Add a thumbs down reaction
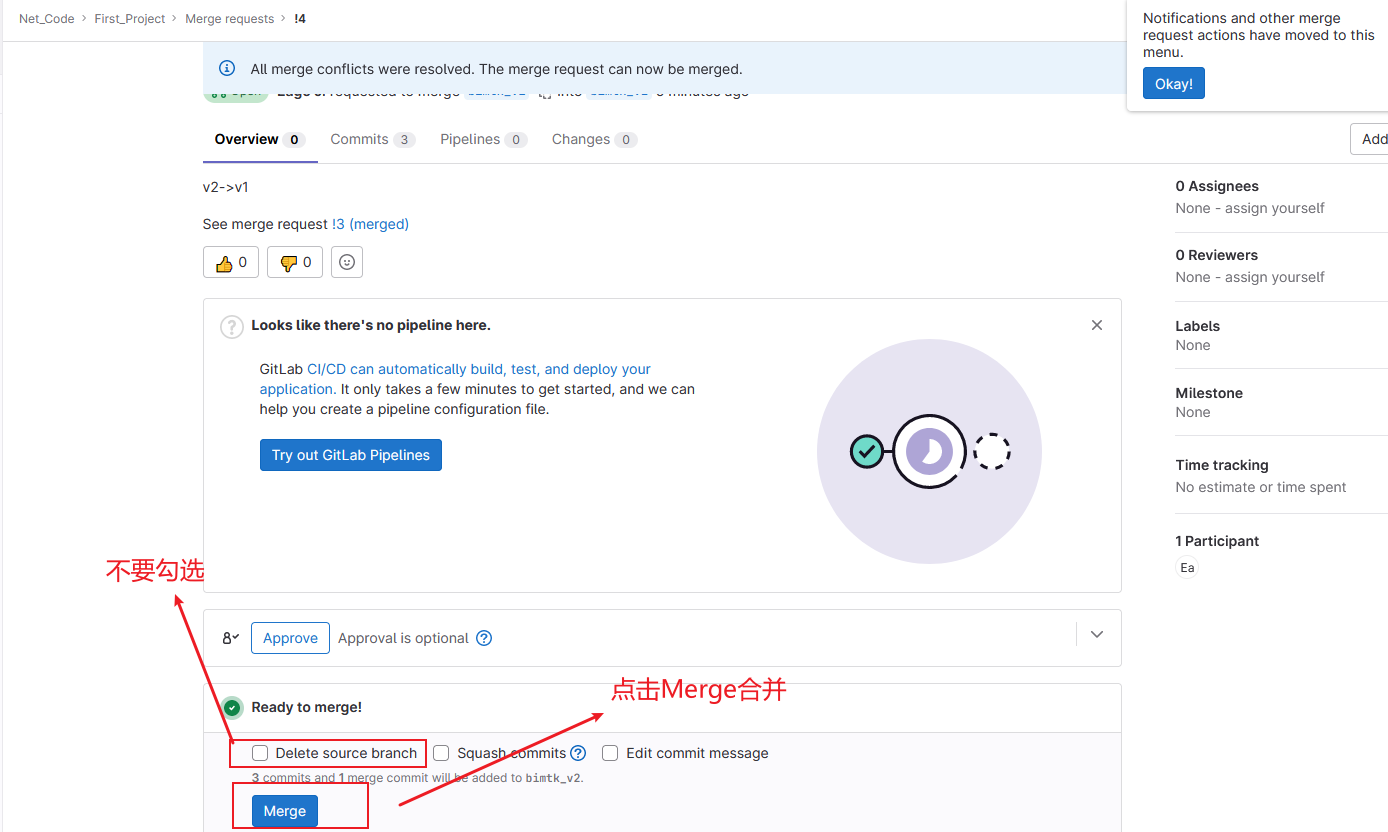The width and height of the screenshot is (1388, 832). click(295, 262)
